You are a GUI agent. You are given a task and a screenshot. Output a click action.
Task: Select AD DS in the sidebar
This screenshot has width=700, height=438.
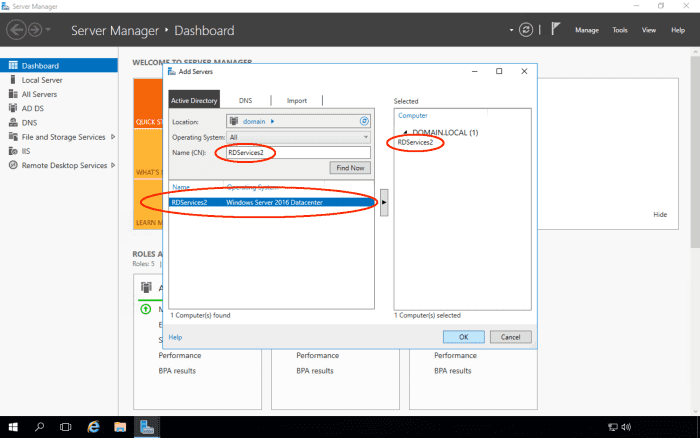(33, 108)
